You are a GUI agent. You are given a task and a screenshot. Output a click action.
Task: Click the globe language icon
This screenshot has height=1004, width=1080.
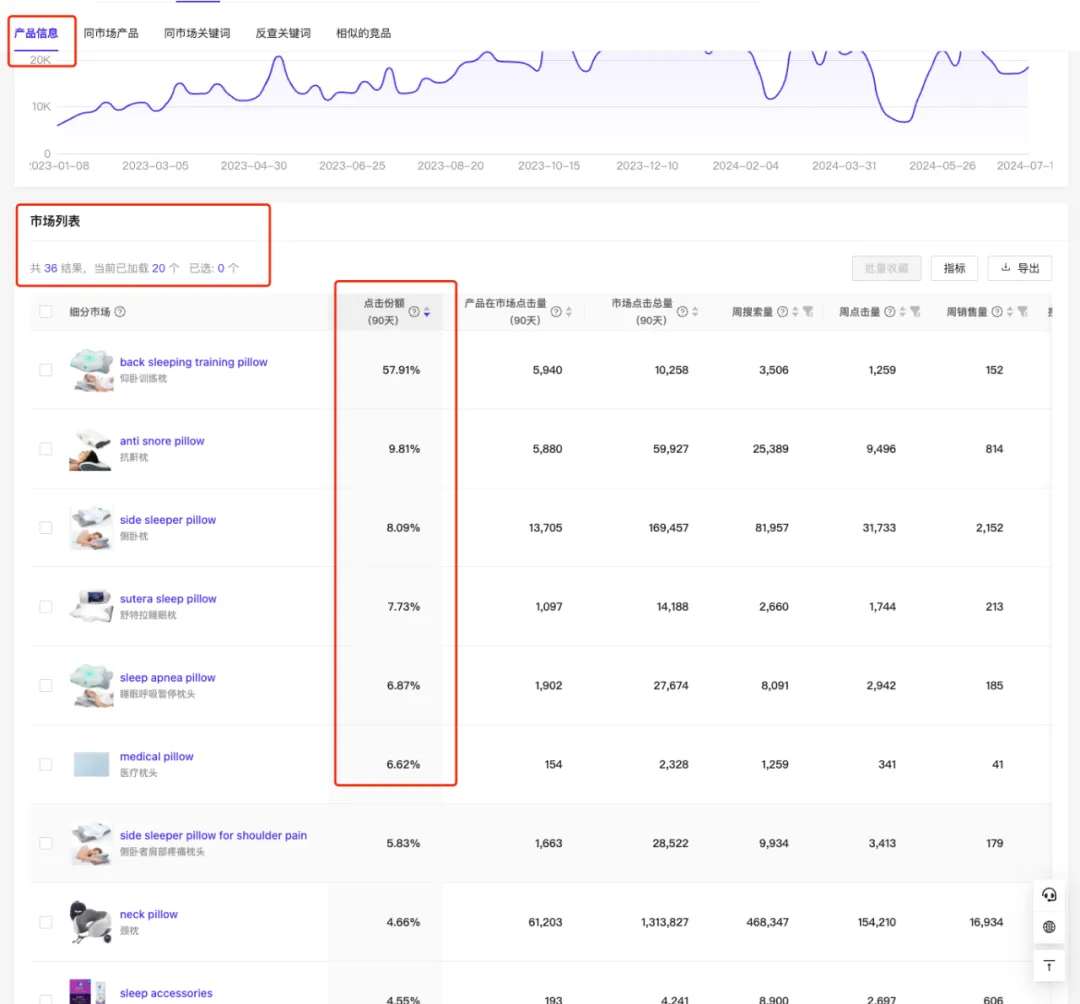point(1049,927)
